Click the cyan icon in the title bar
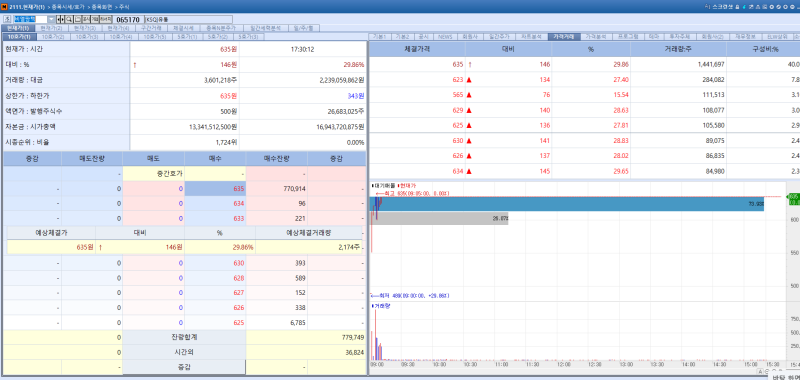 (744, 7)
